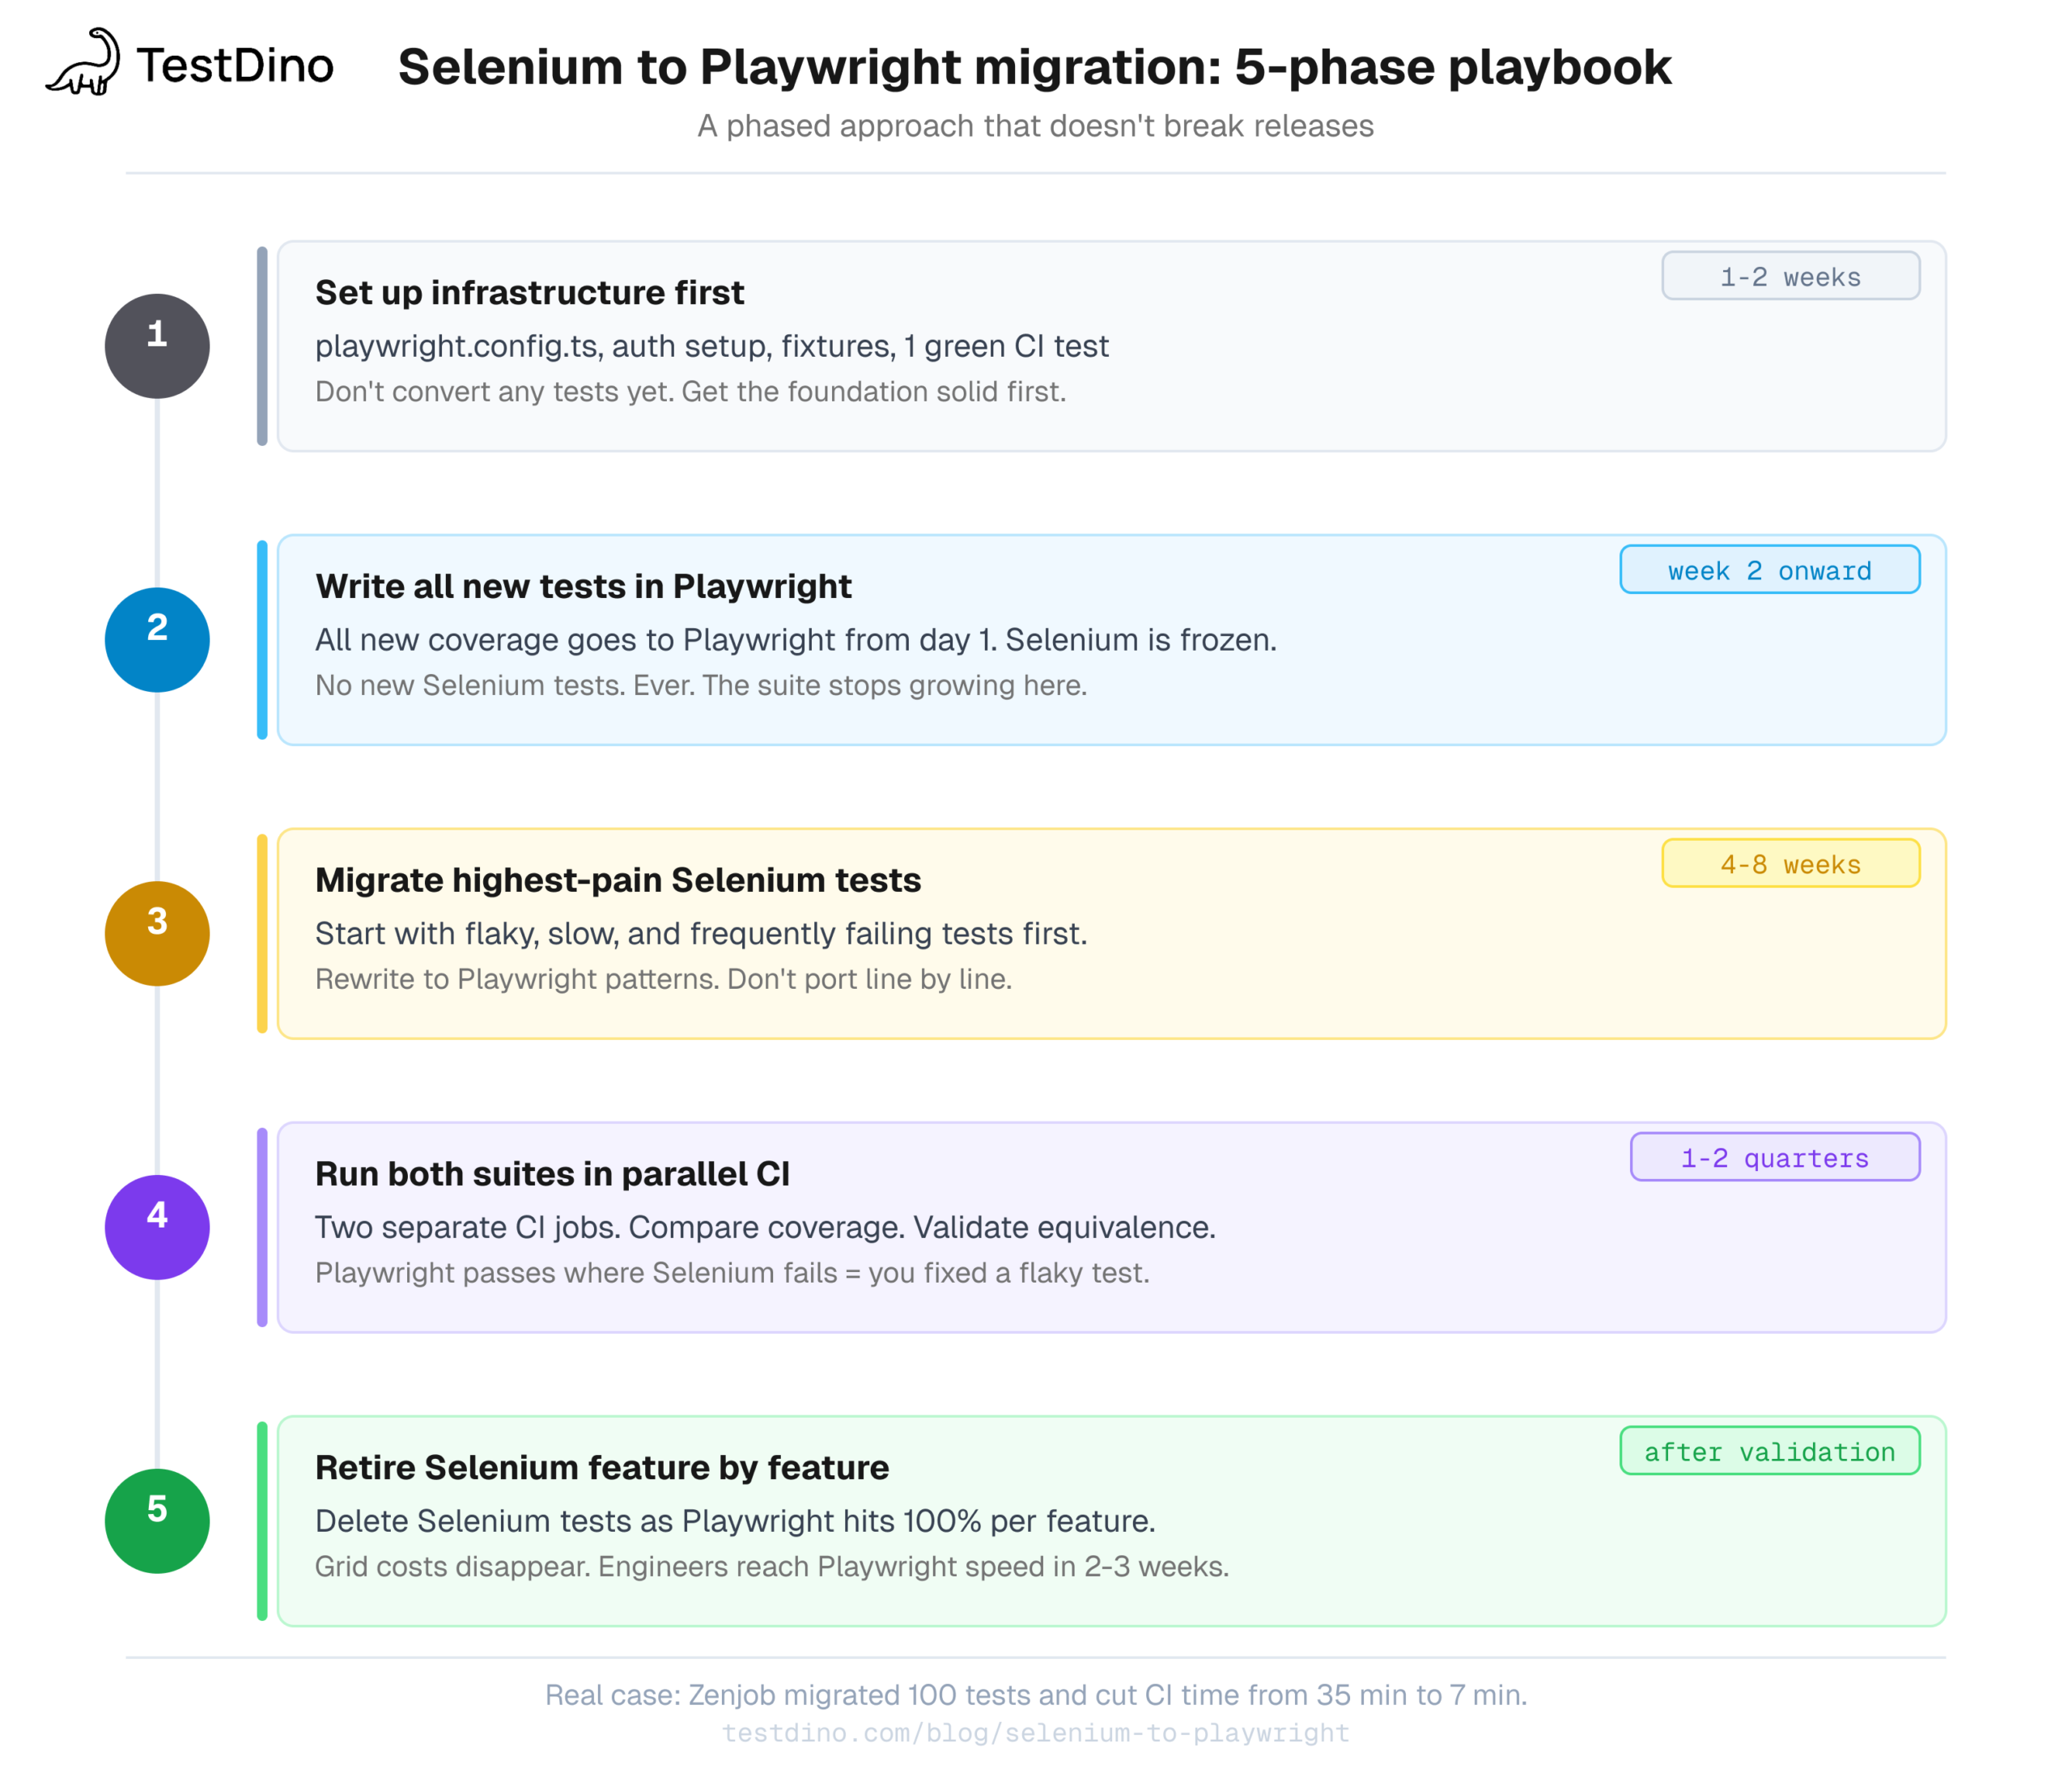Select 'Write all new tests in Playwright' heading

click(x=583, y=586)
